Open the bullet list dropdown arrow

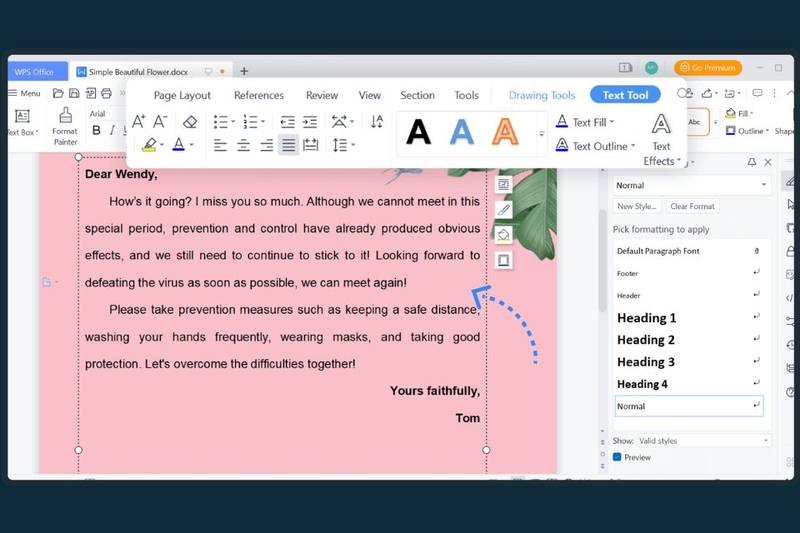(233, 122)
